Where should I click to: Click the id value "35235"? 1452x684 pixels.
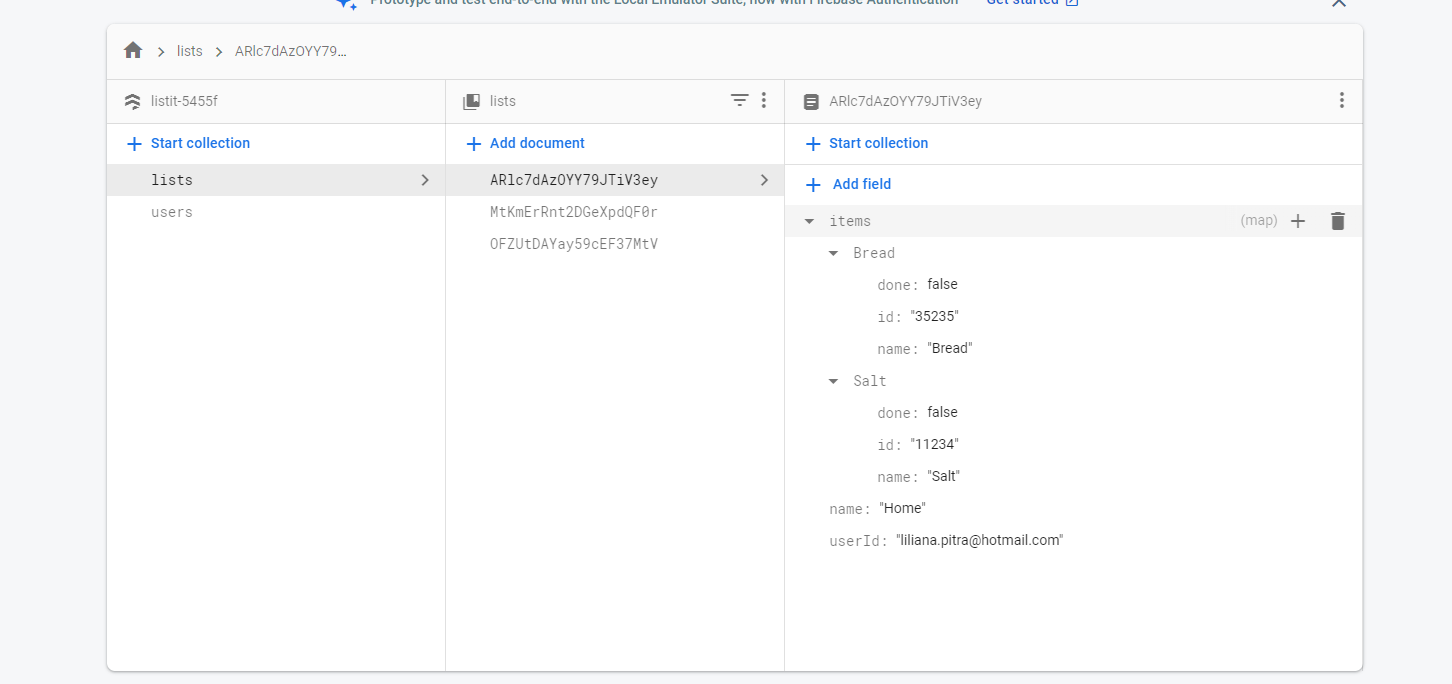(x=935, y=316)
